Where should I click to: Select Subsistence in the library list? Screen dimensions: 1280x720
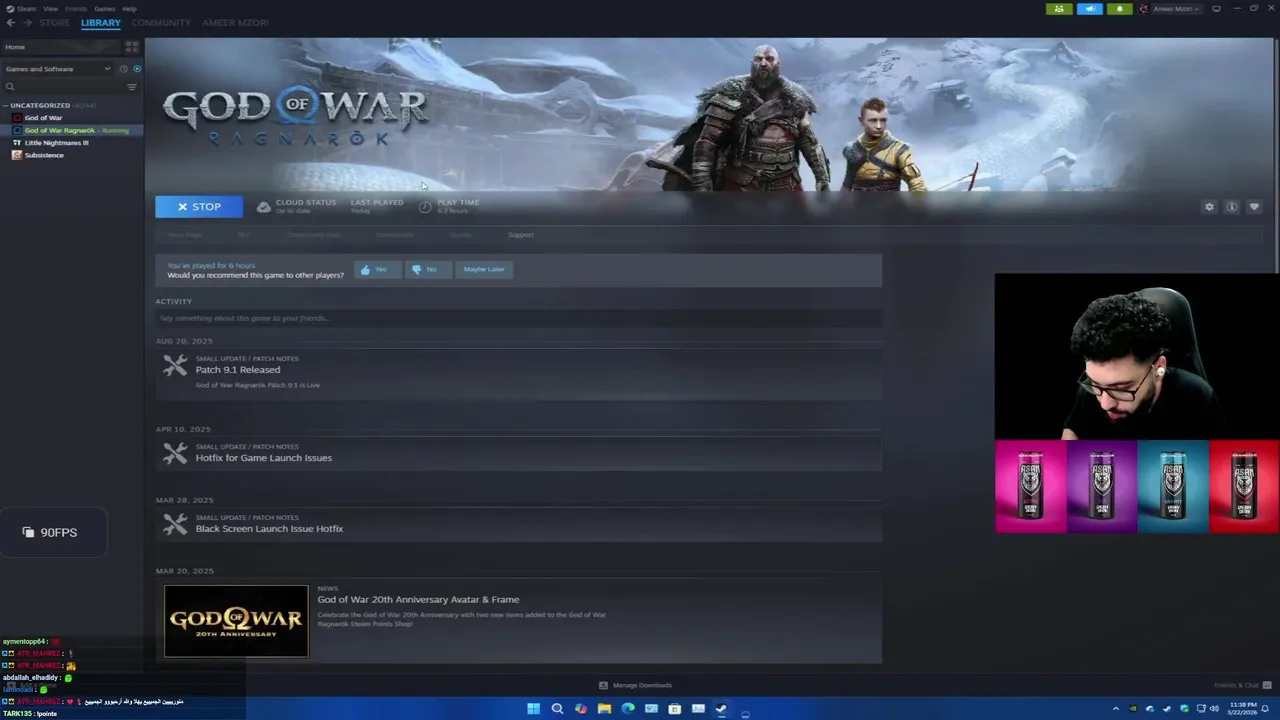tap(43, 155)
